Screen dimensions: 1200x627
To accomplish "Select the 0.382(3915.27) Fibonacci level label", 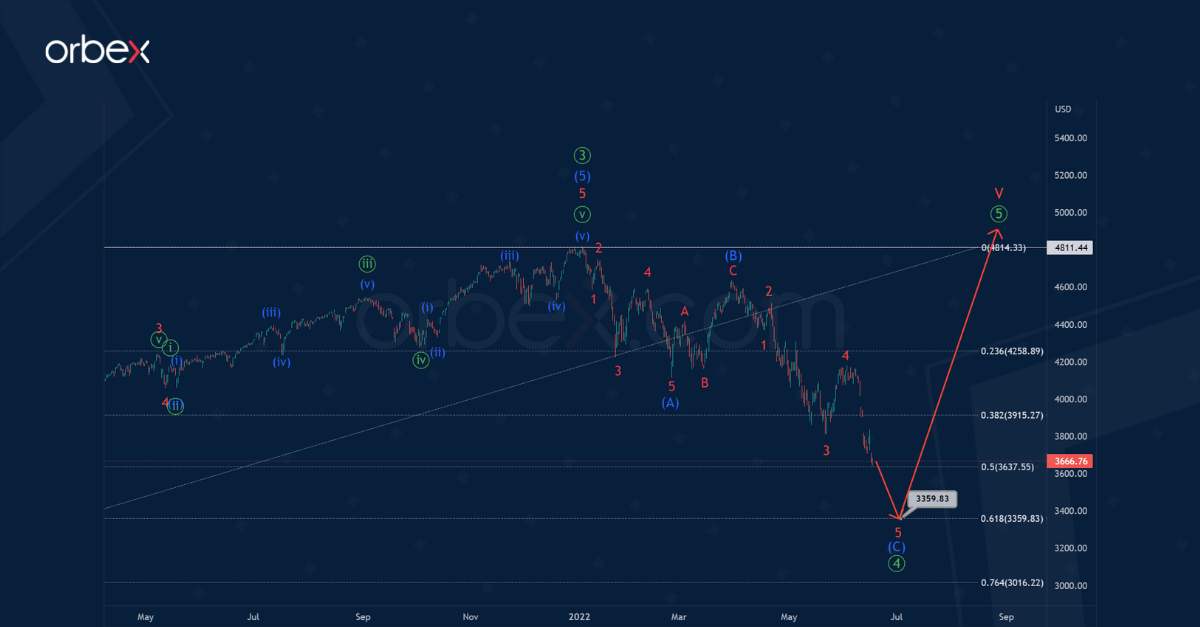I will (1012, 415).
